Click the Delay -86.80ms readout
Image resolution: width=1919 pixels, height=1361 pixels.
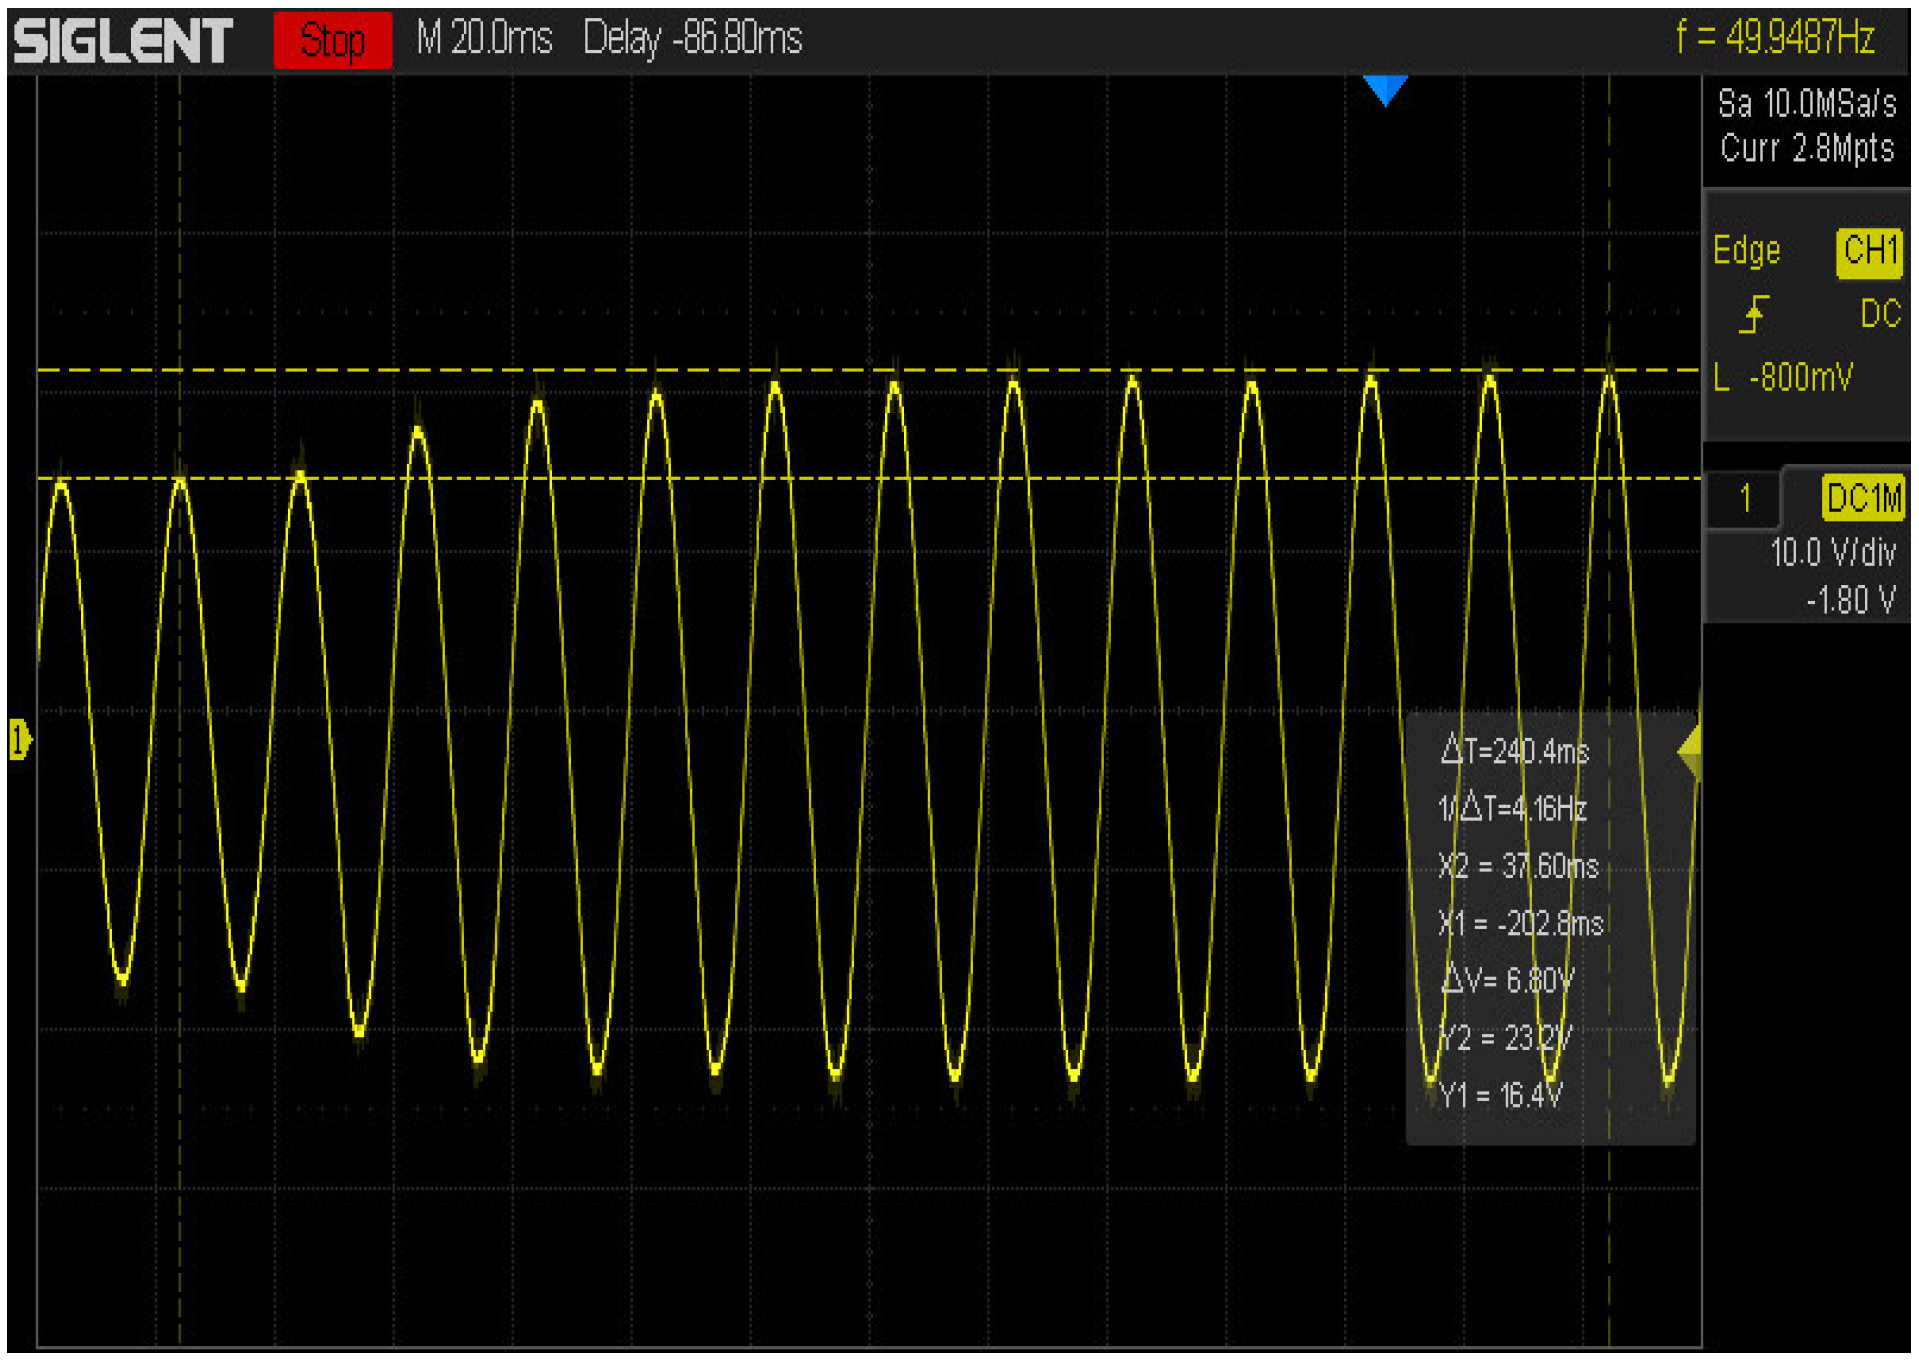[692, 40]
